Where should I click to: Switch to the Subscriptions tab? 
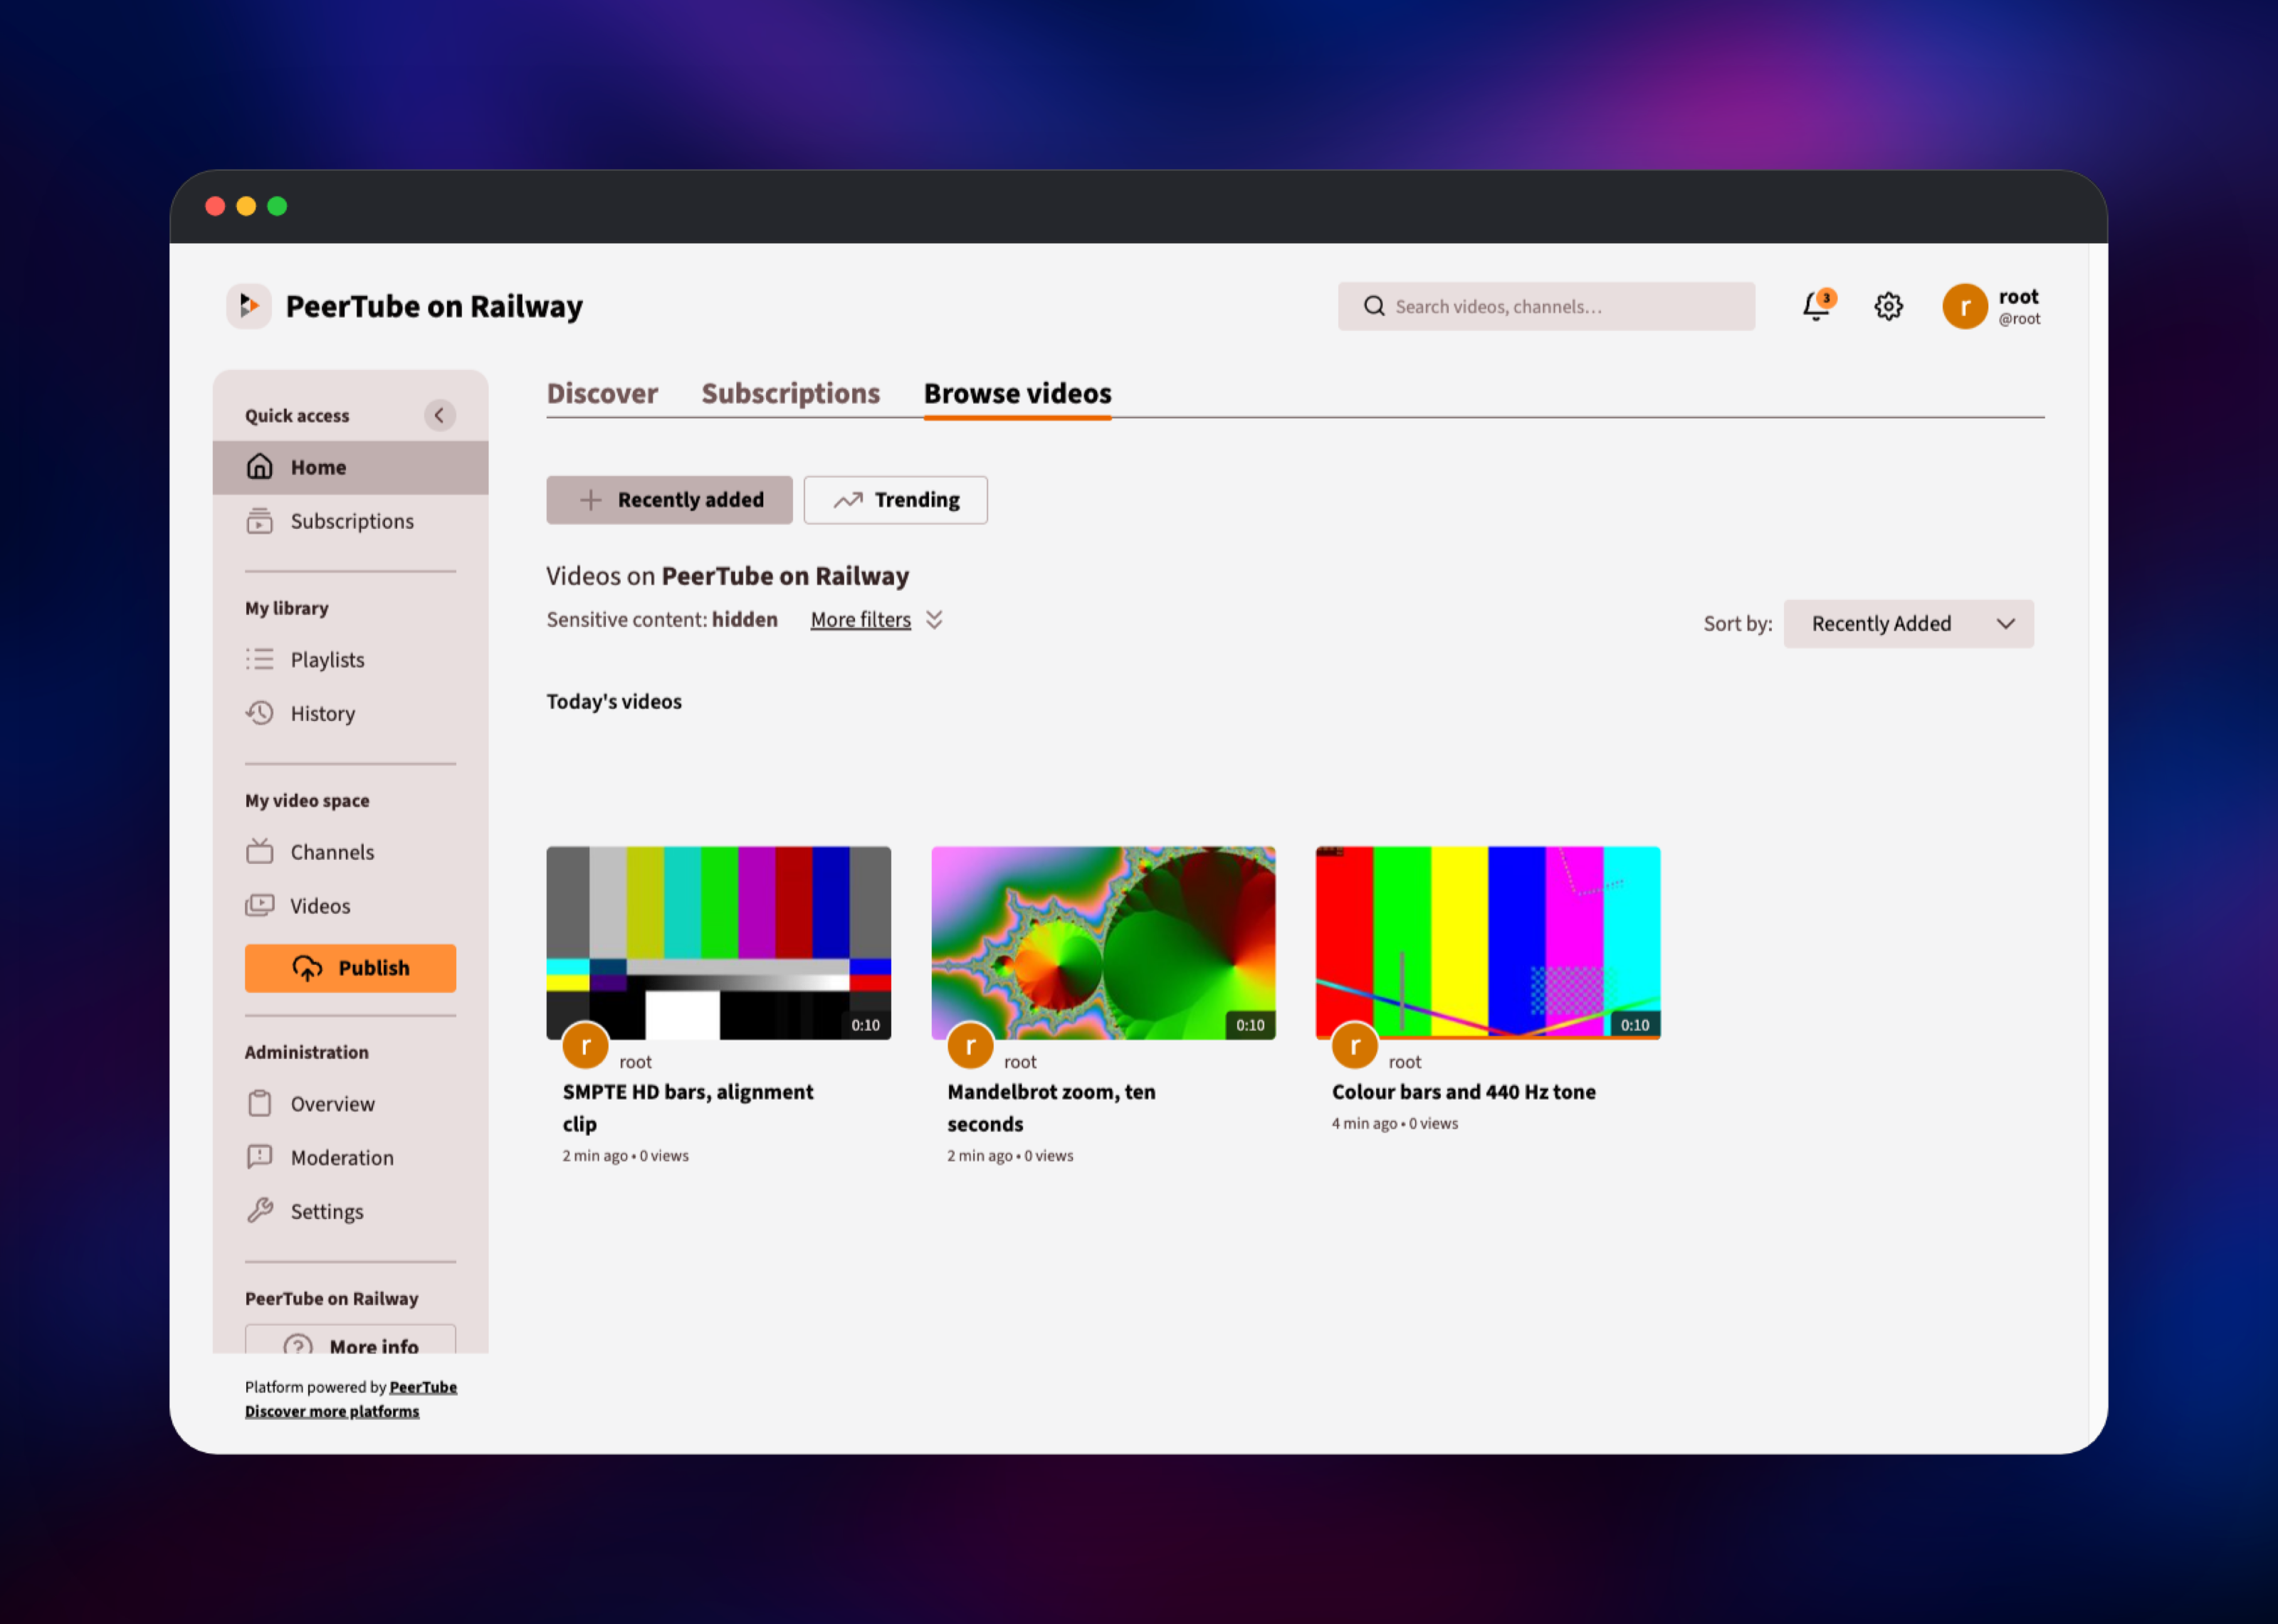[x=790, y=394]
